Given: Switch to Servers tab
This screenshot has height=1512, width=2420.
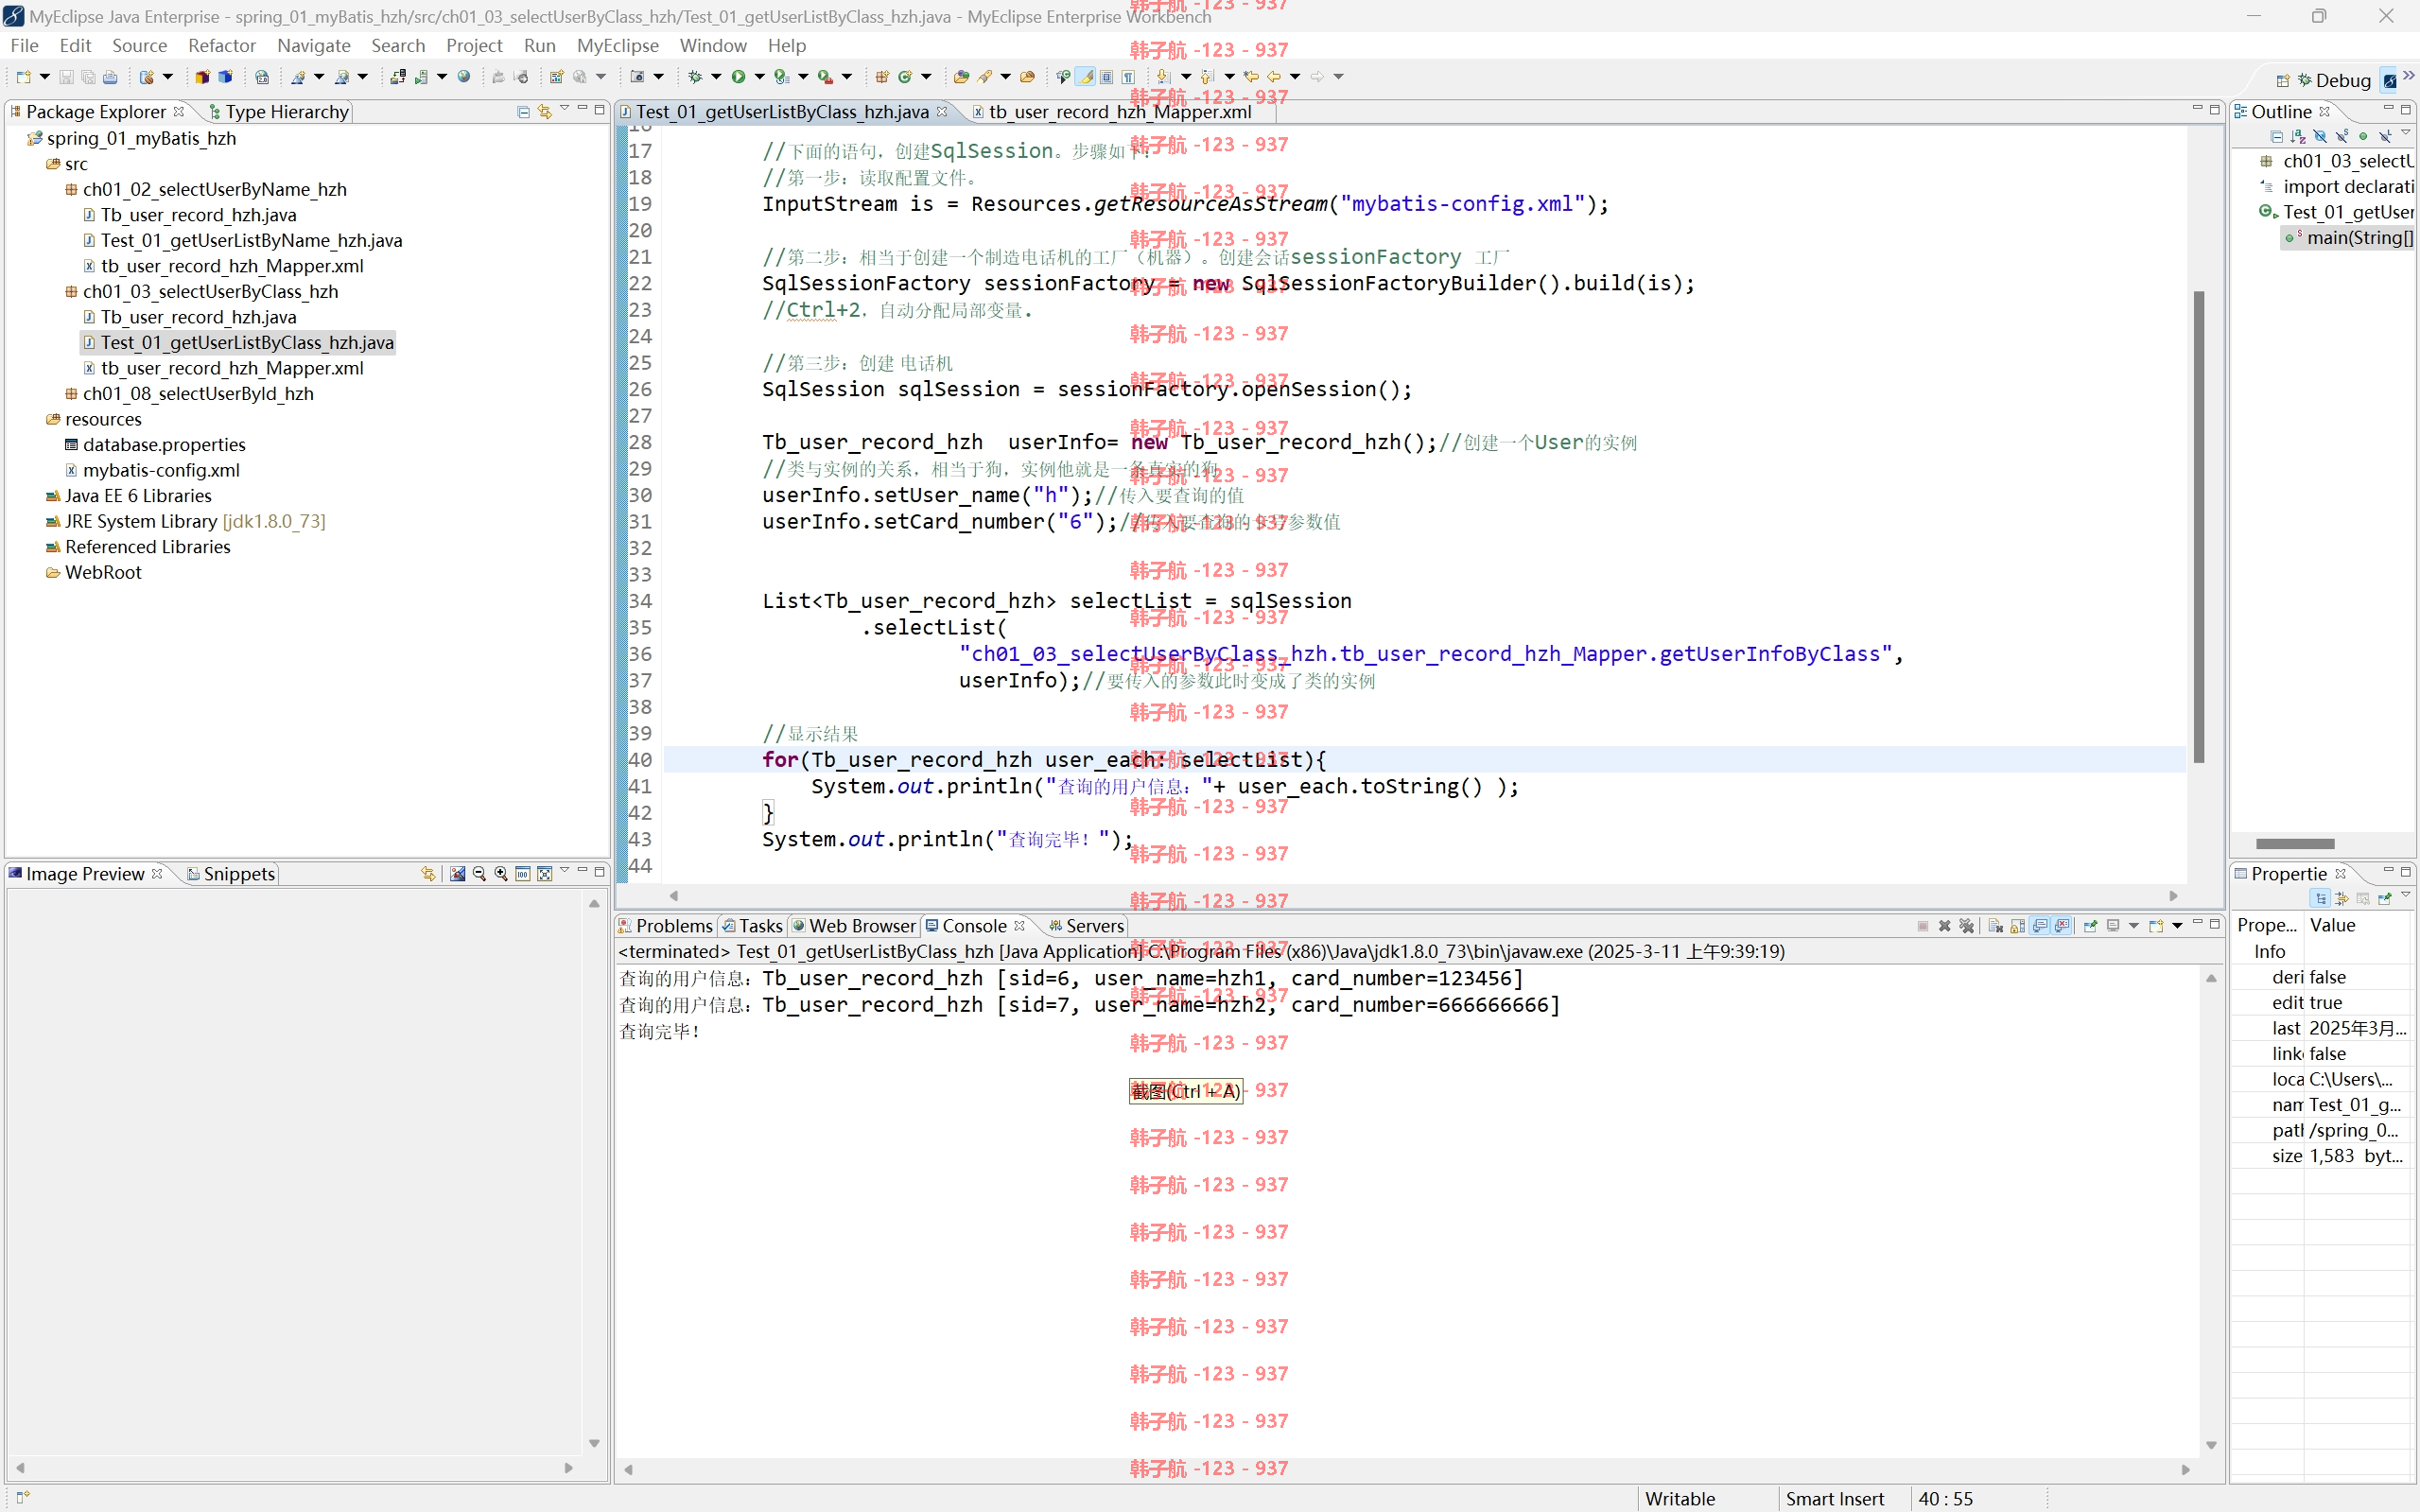Looking at the screenshot, I should (1086, 926).
